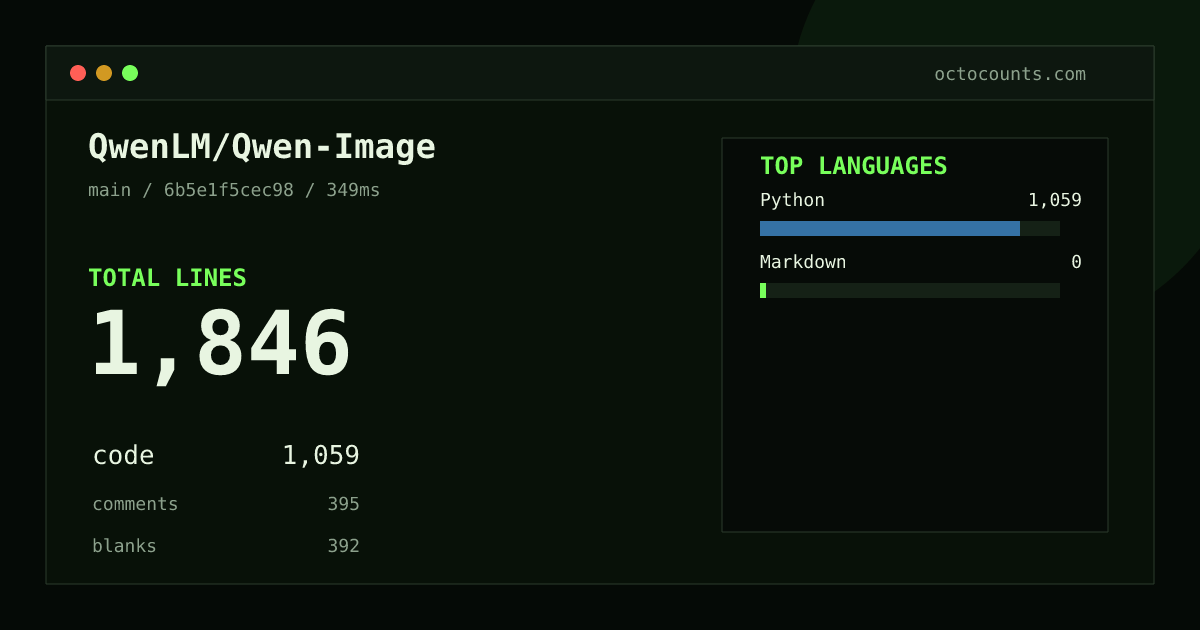The height and width of the screenshot is (630, 1200).
Task: Select the Python count 1,059
Action: (x=1055, y=200)
